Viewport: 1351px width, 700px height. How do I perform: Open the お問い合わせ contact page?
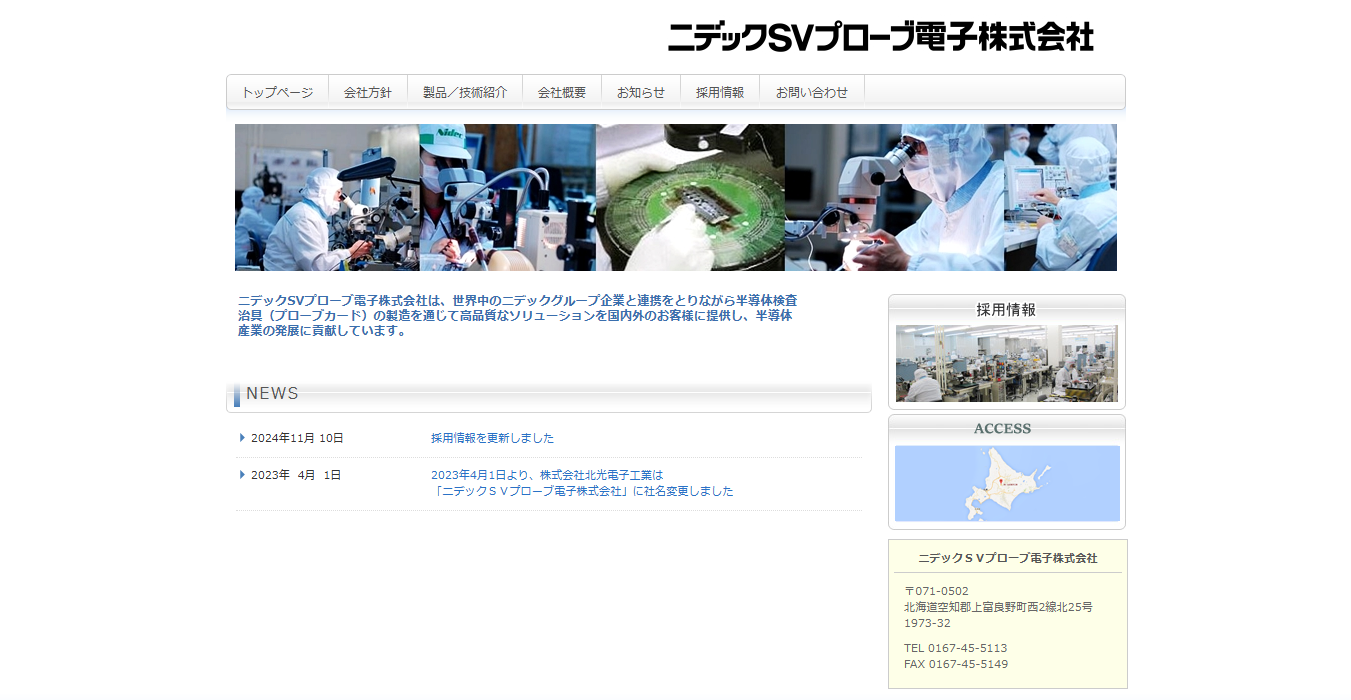(811, 92)
